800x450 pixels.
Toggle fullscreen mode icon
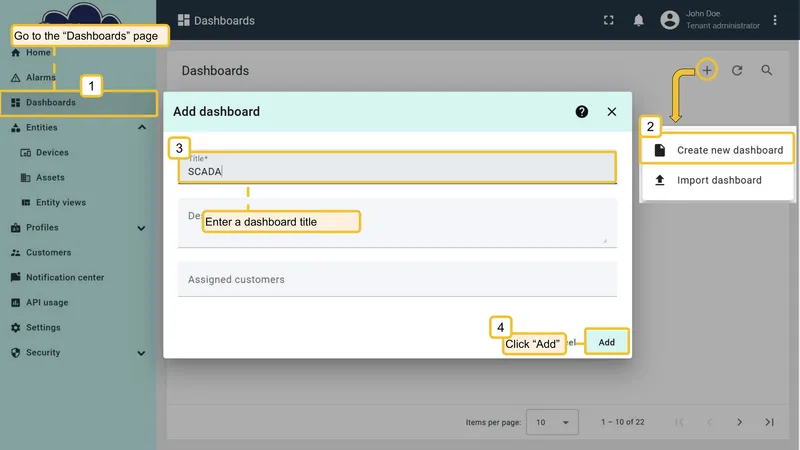[x=609, y=20]
